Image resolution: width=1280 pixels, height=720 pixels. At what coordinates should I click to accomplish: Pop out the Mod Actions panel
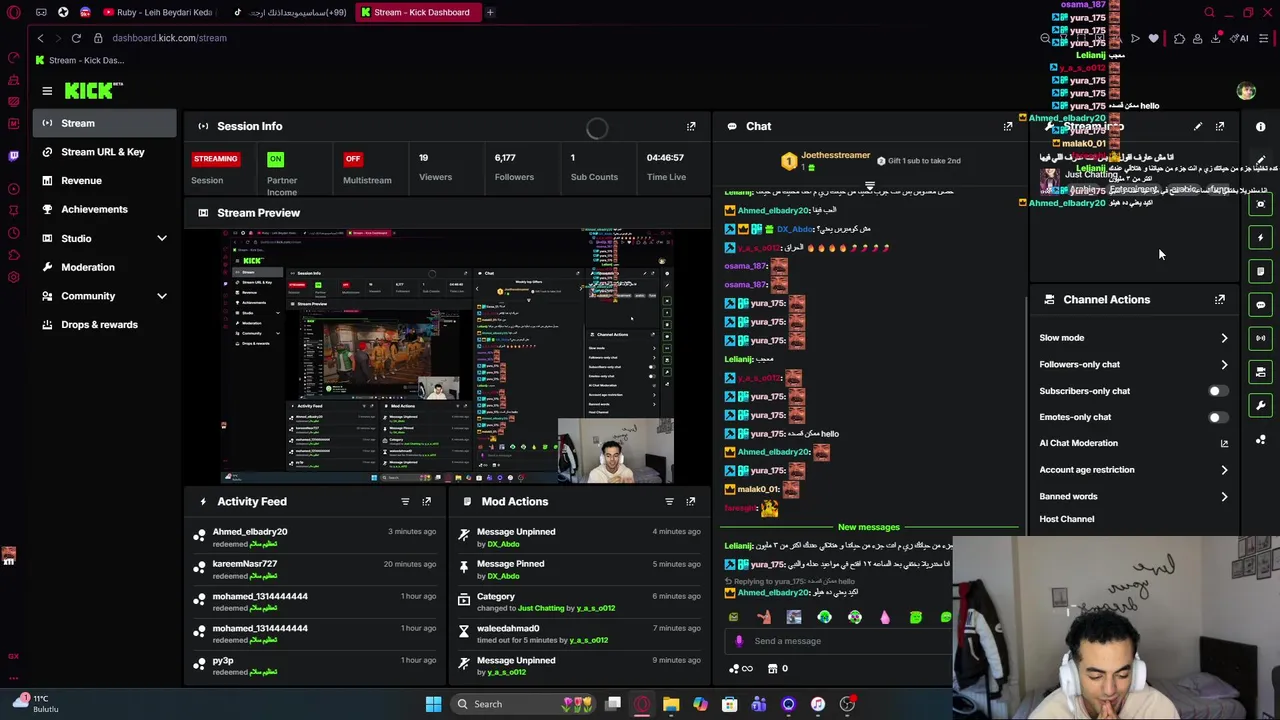pyautogui.click(x=691, y=501)
